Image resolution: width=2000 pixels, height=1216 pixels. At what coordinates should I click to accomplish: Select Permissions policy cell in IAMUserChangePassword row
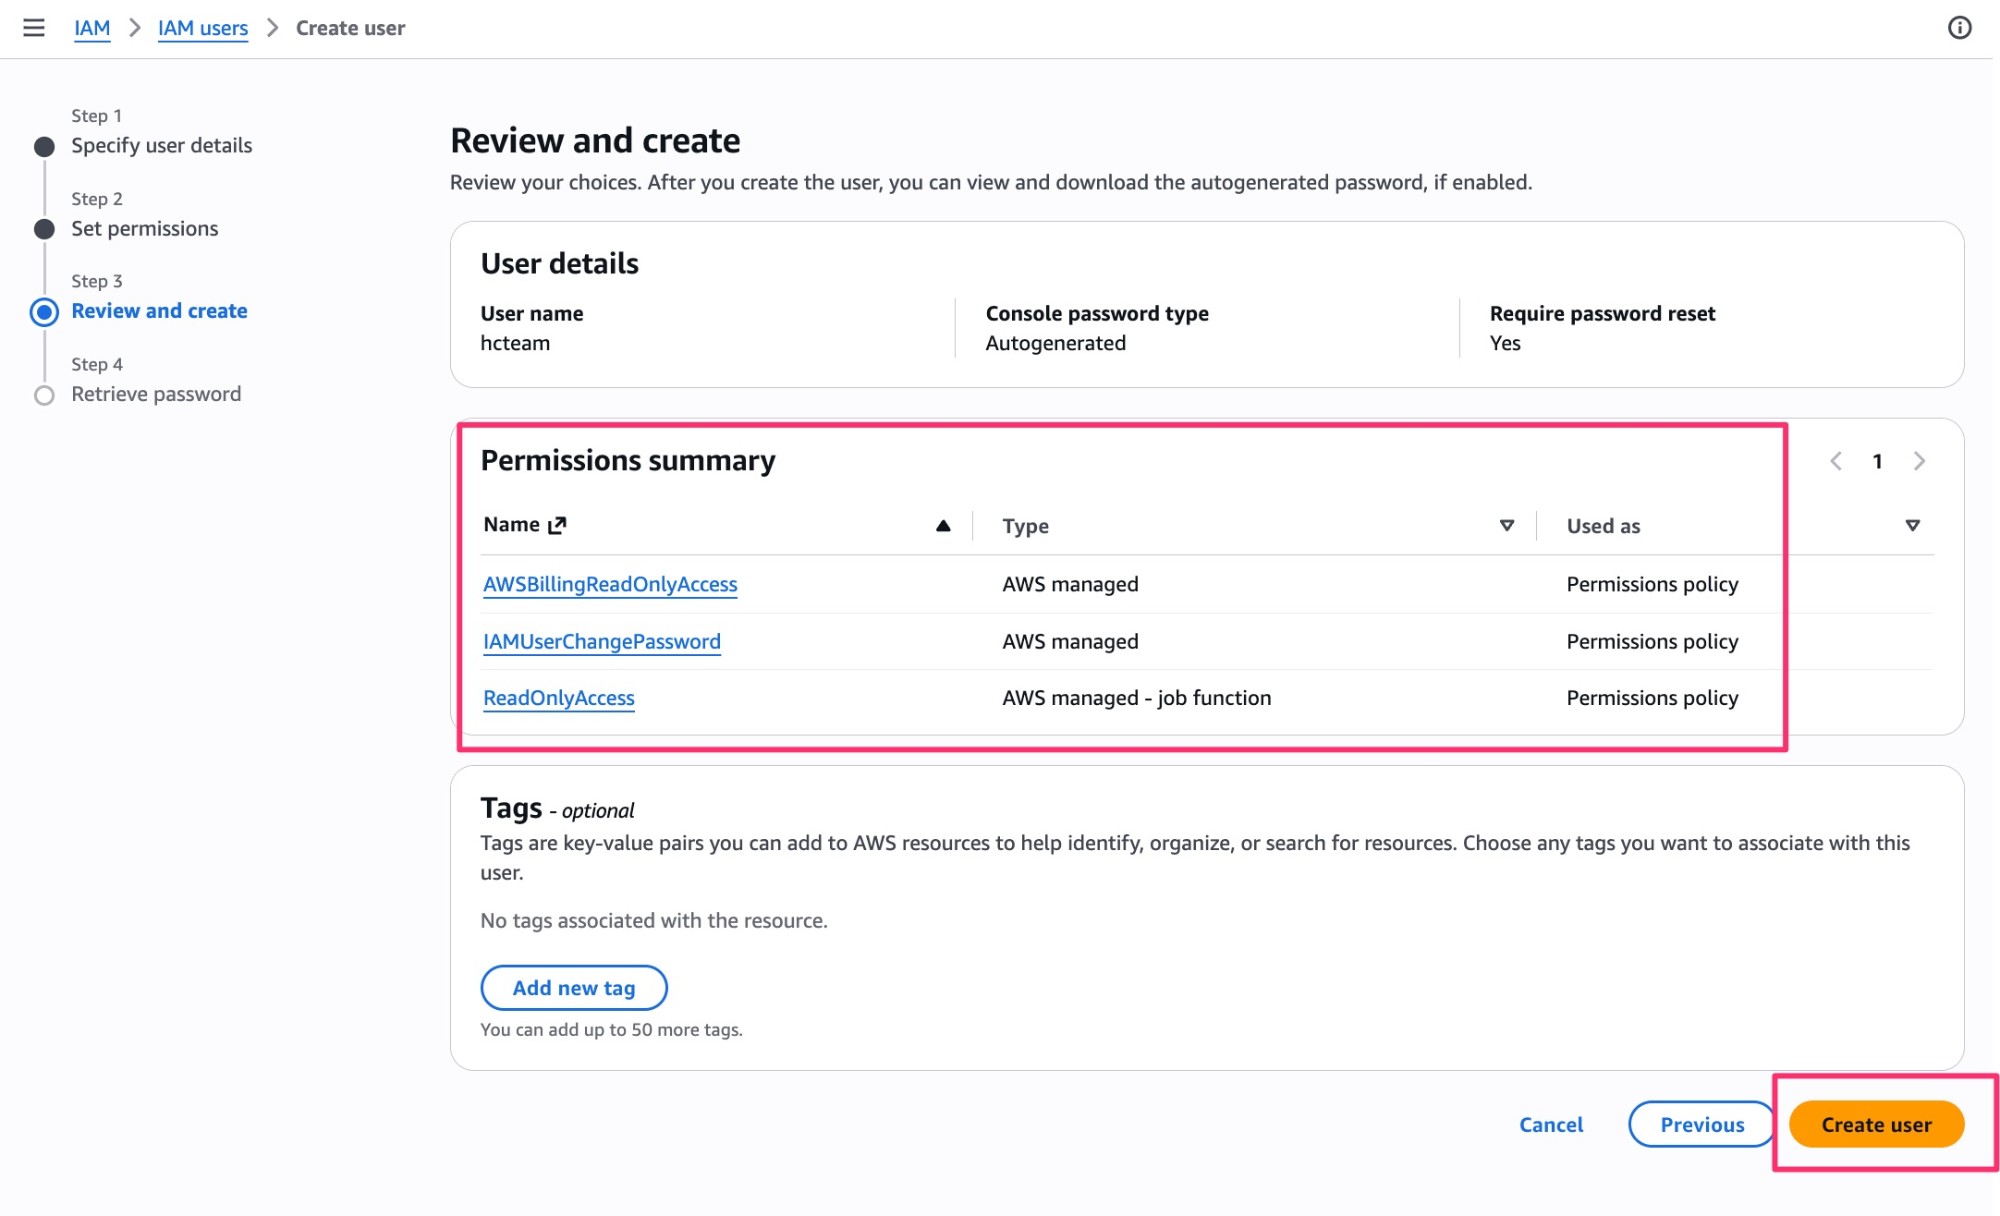1652,641
